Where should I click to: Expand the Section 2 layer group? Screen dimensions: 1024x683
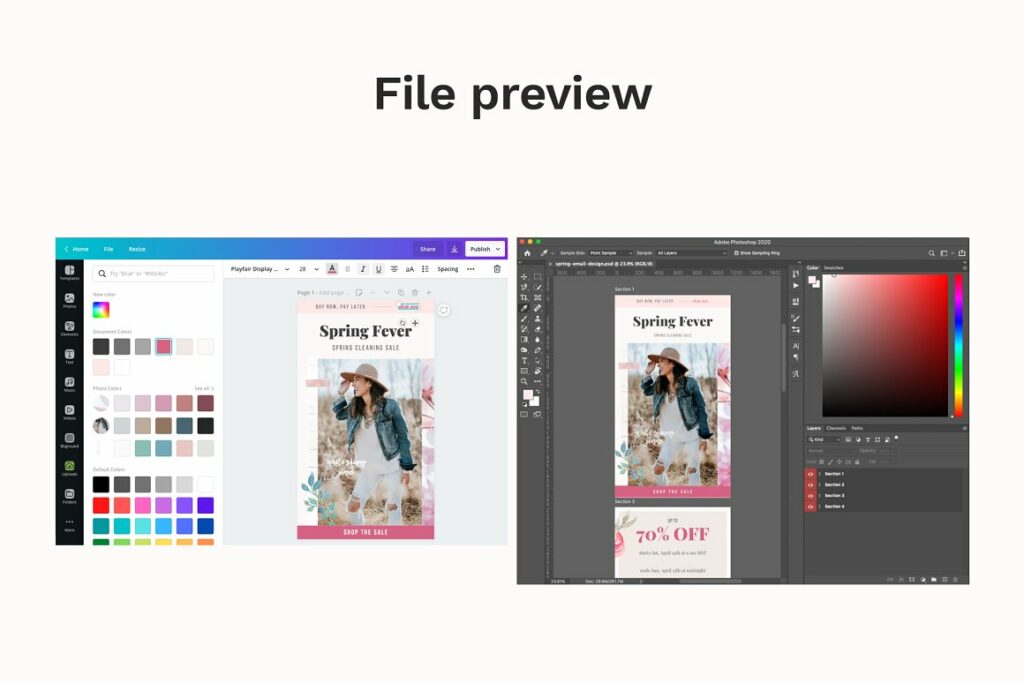tap(819, 484)
